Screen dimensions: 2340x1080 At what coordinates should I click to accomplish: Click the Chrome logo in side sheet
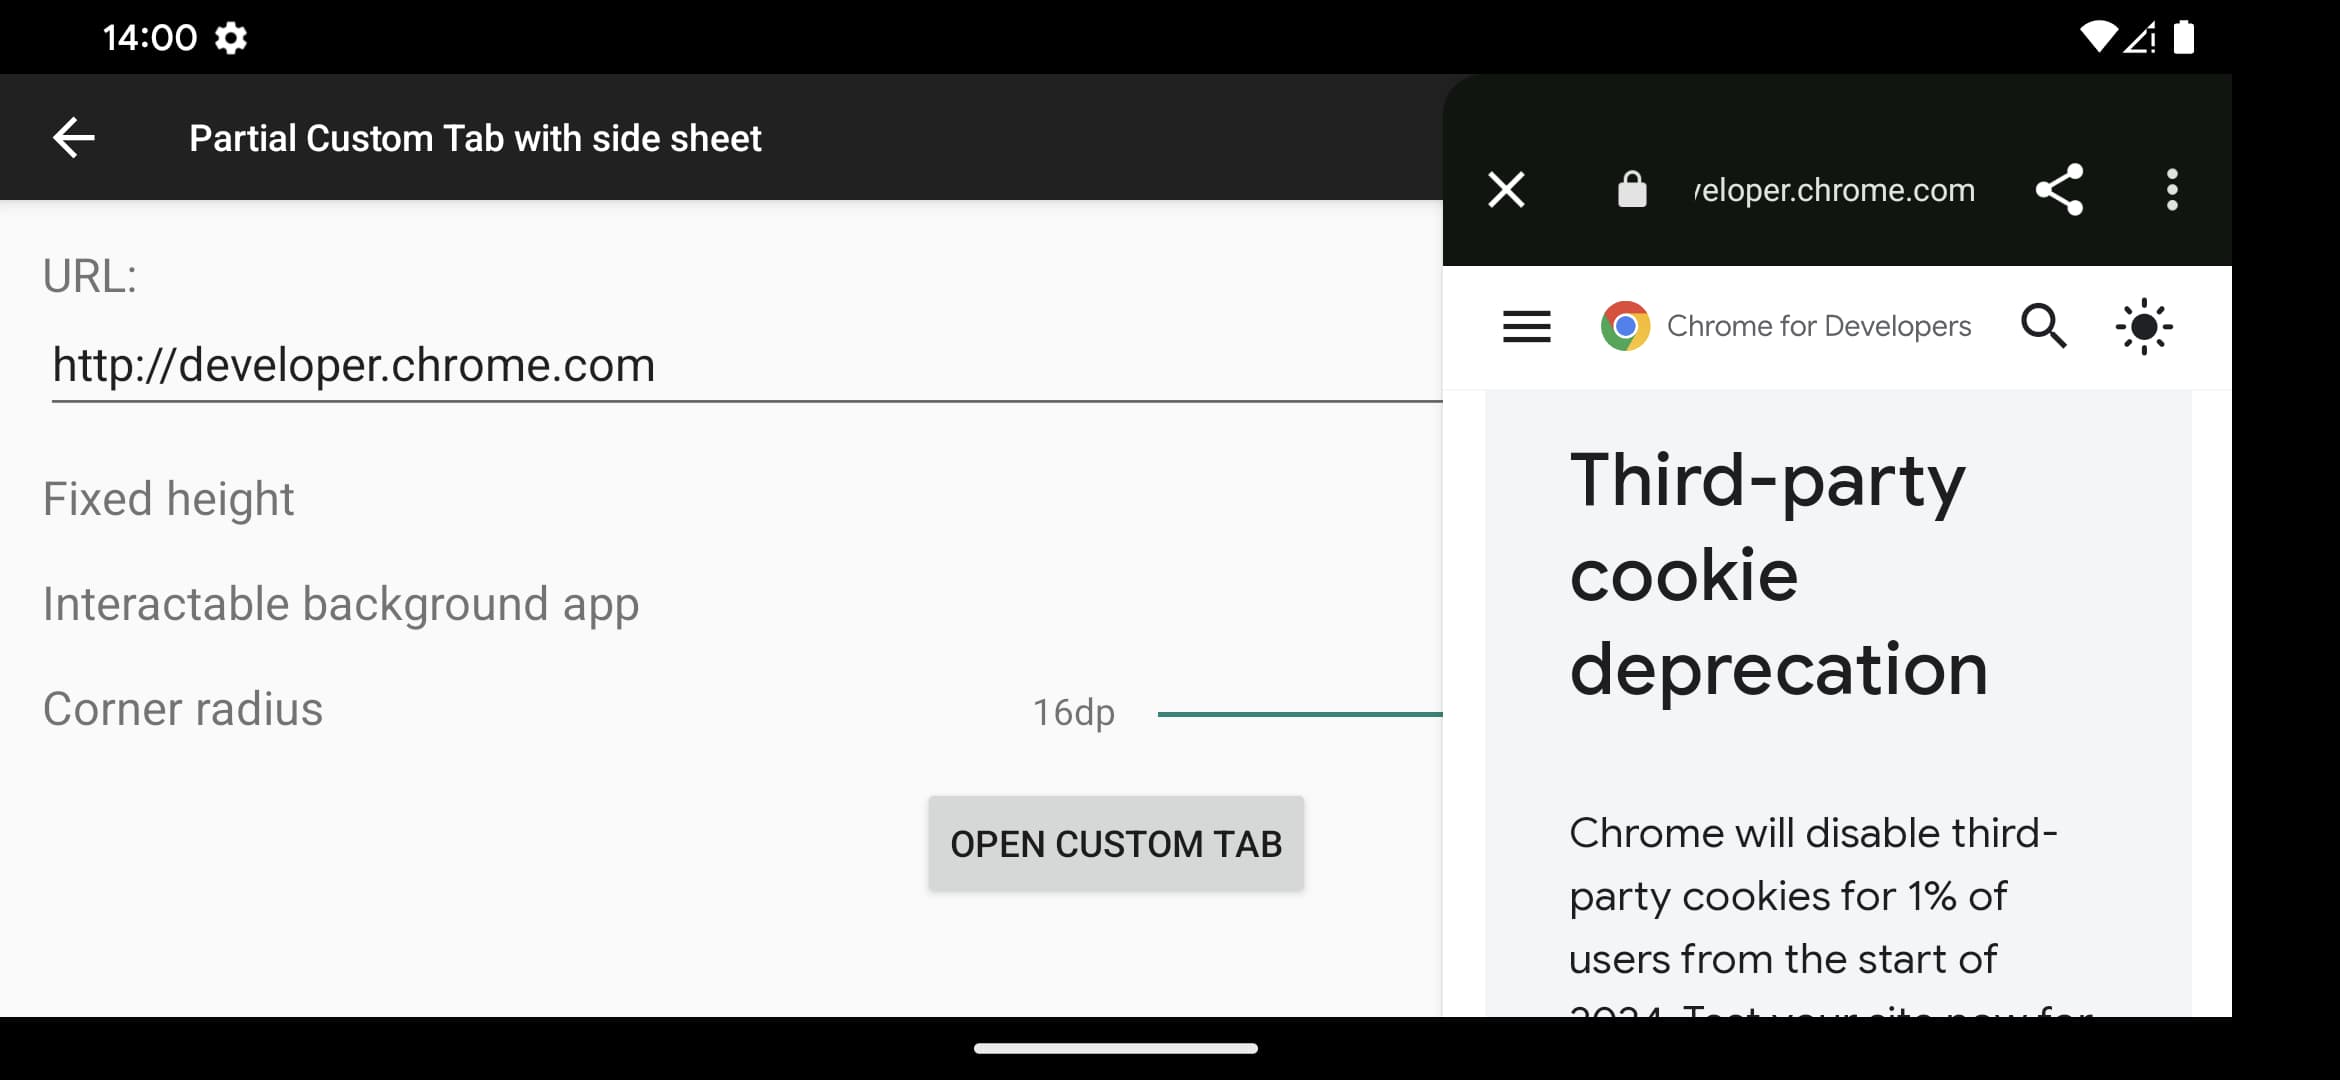[1624, 327]
